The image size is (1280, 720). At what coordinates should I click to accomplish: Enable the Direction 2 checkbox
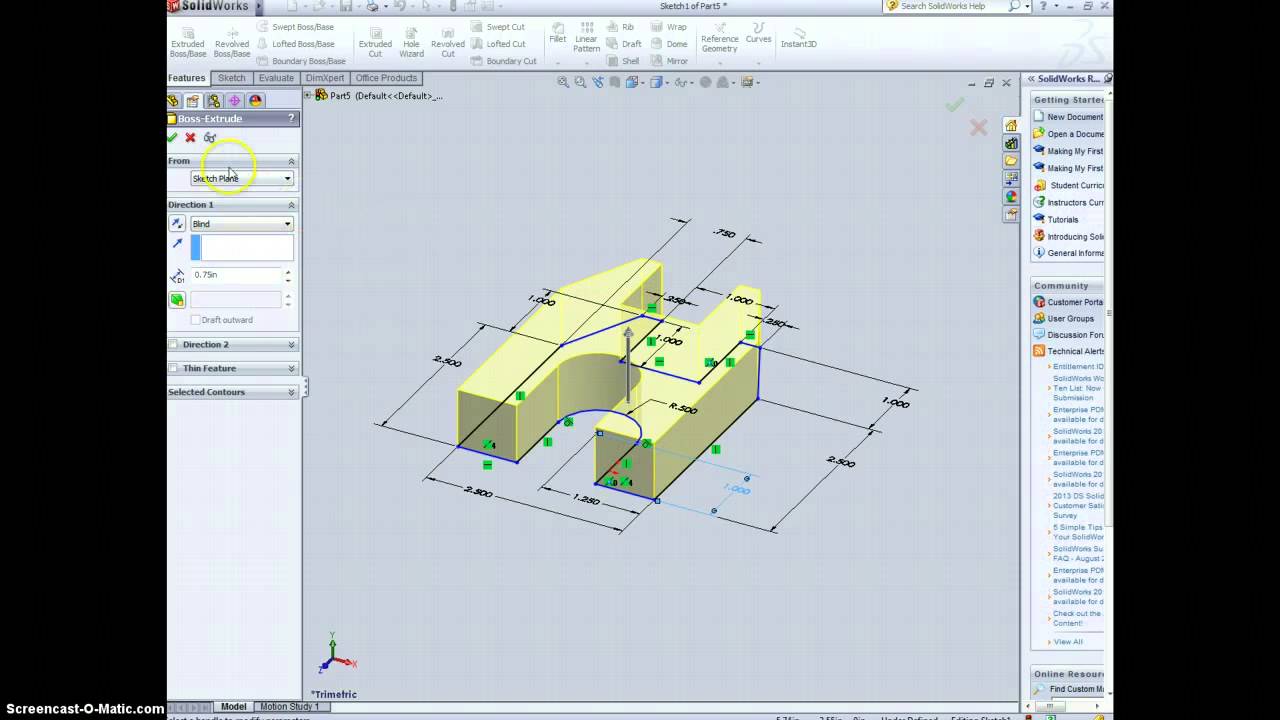click(x=173, y=344)
